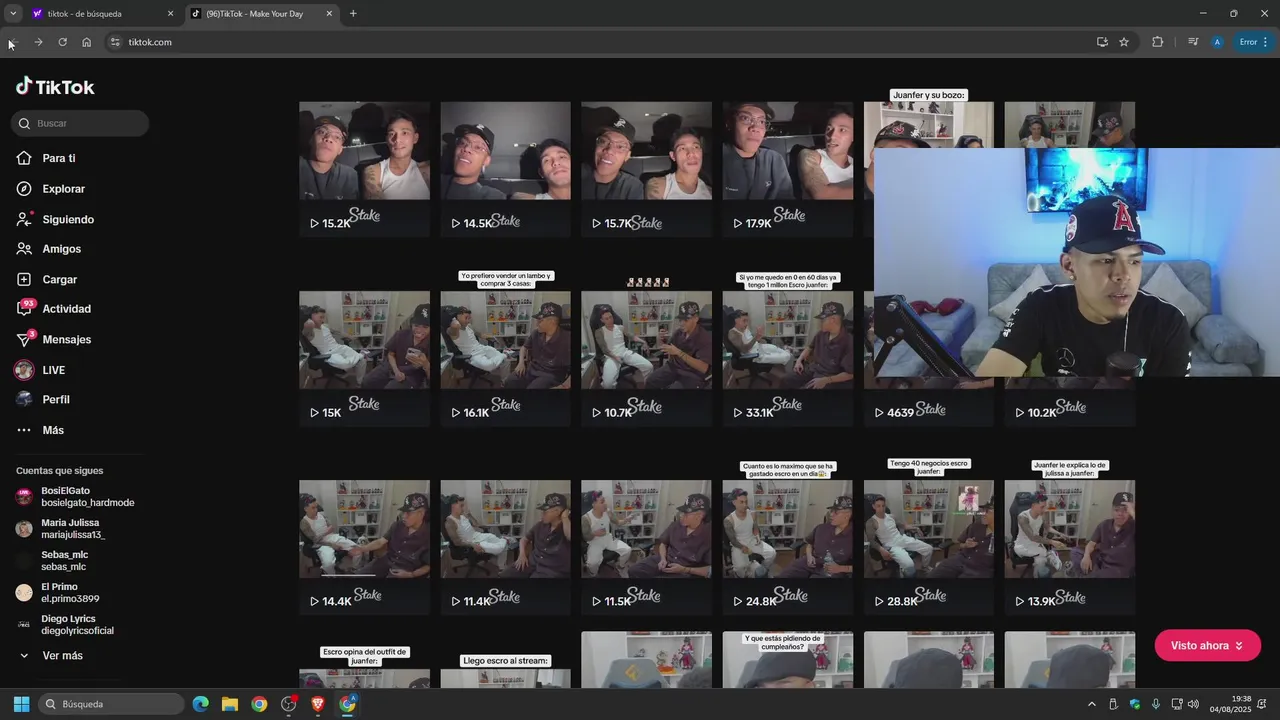Open the video with 15K views
The width and height of the screenshot is (1280, 720).
[364, 358]
